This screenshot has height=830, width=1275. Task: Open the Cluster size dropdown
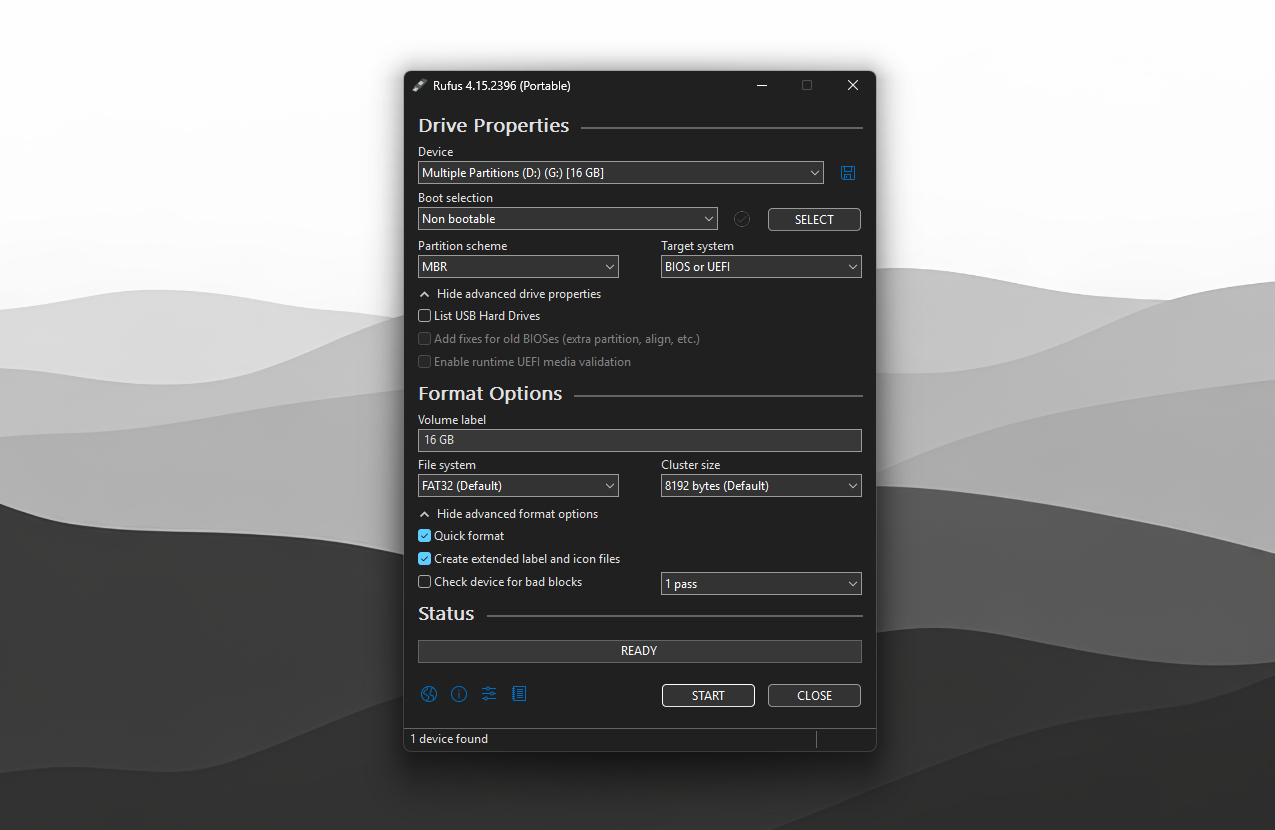[x=761, y=486]
